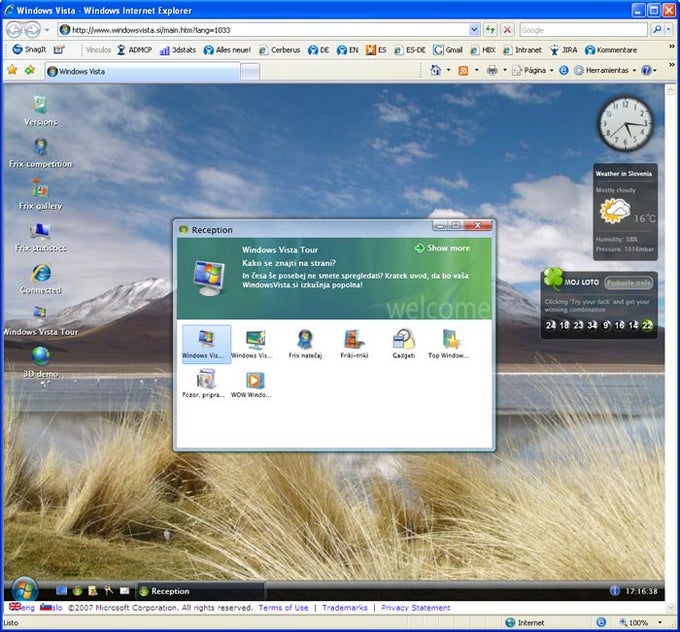Screen dimensions: 680x632
Task: Click the Home toolbar icon
Action: click(435, 70)
